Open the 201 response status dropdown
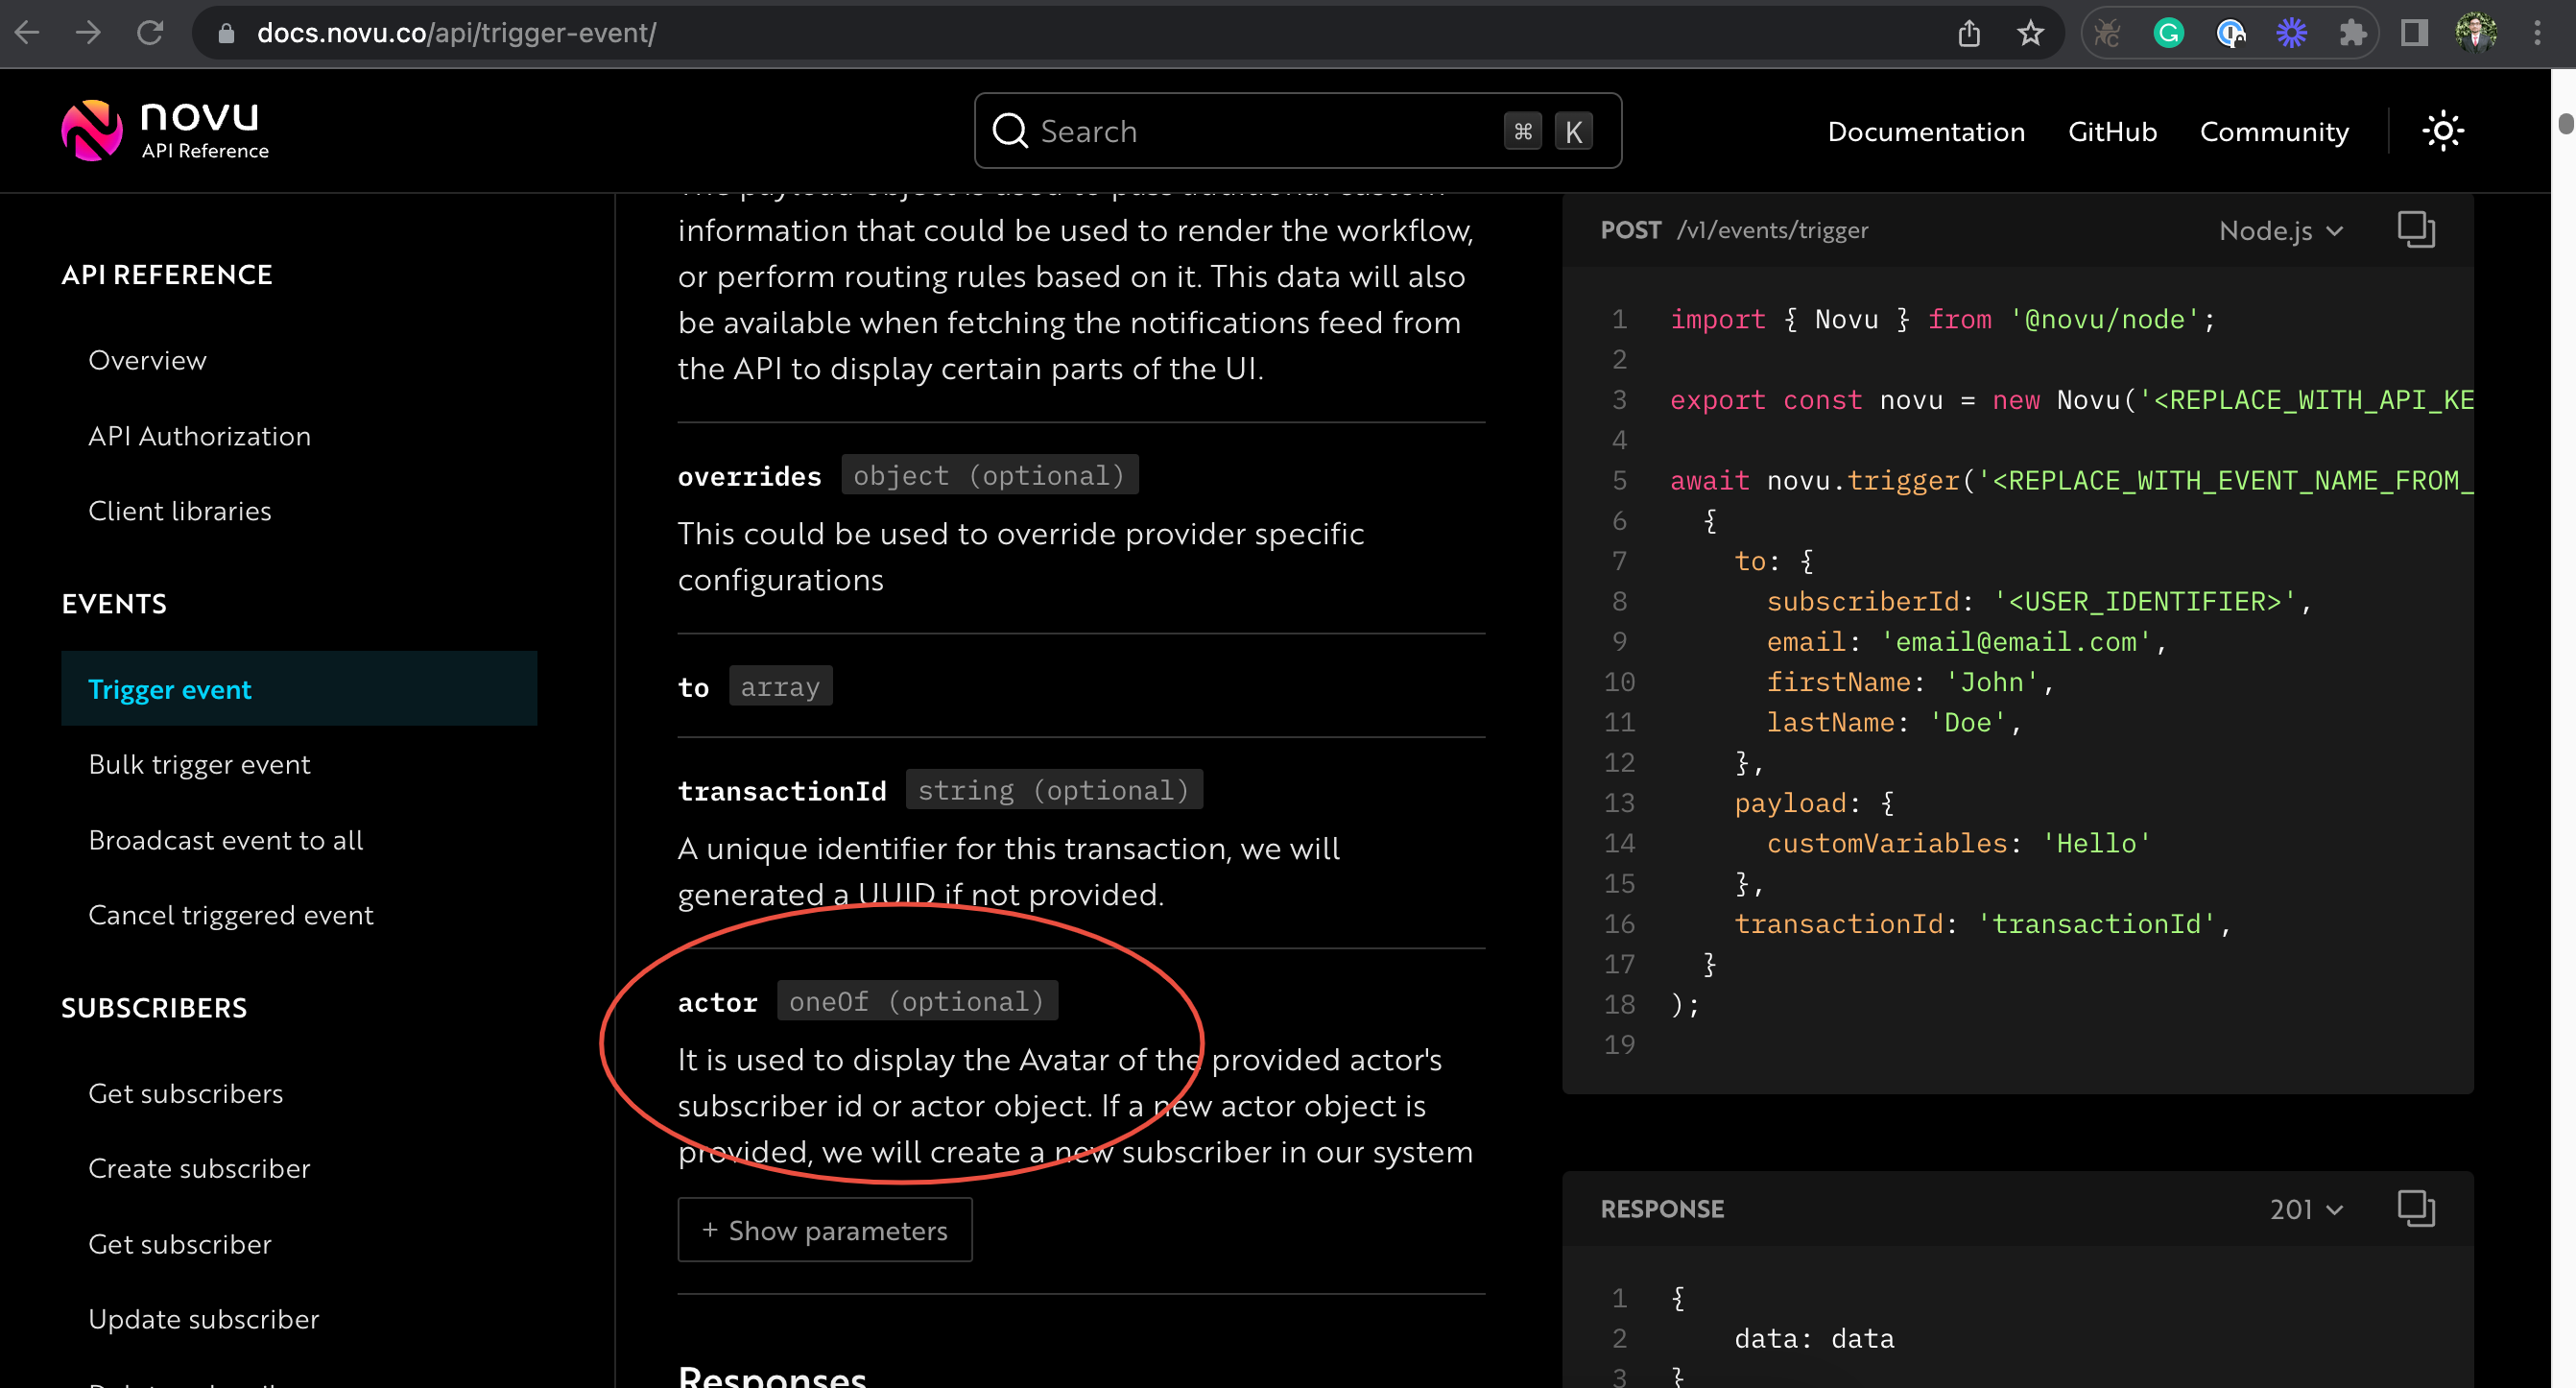 tap(2304, 1209)
